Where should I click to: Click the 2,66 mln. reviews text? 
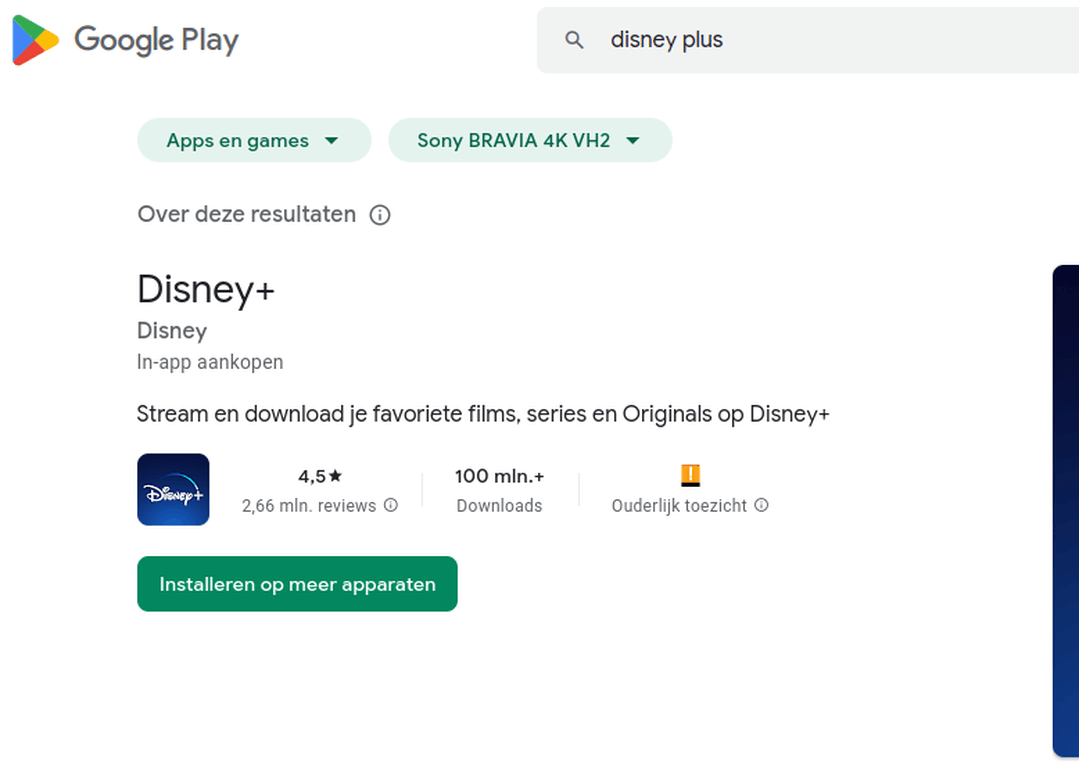pyautogui.click(x=309, y=506)
